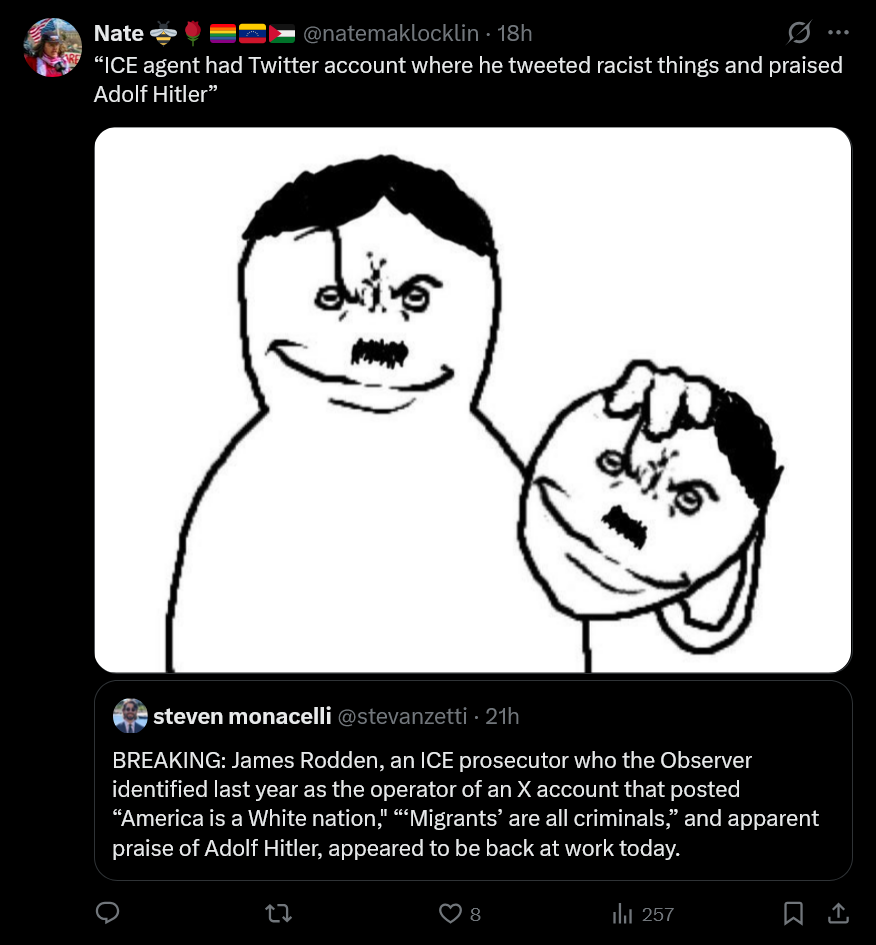View post analytics bar chart icon
The width and height of the screenshot is (876, 945).
622,914
